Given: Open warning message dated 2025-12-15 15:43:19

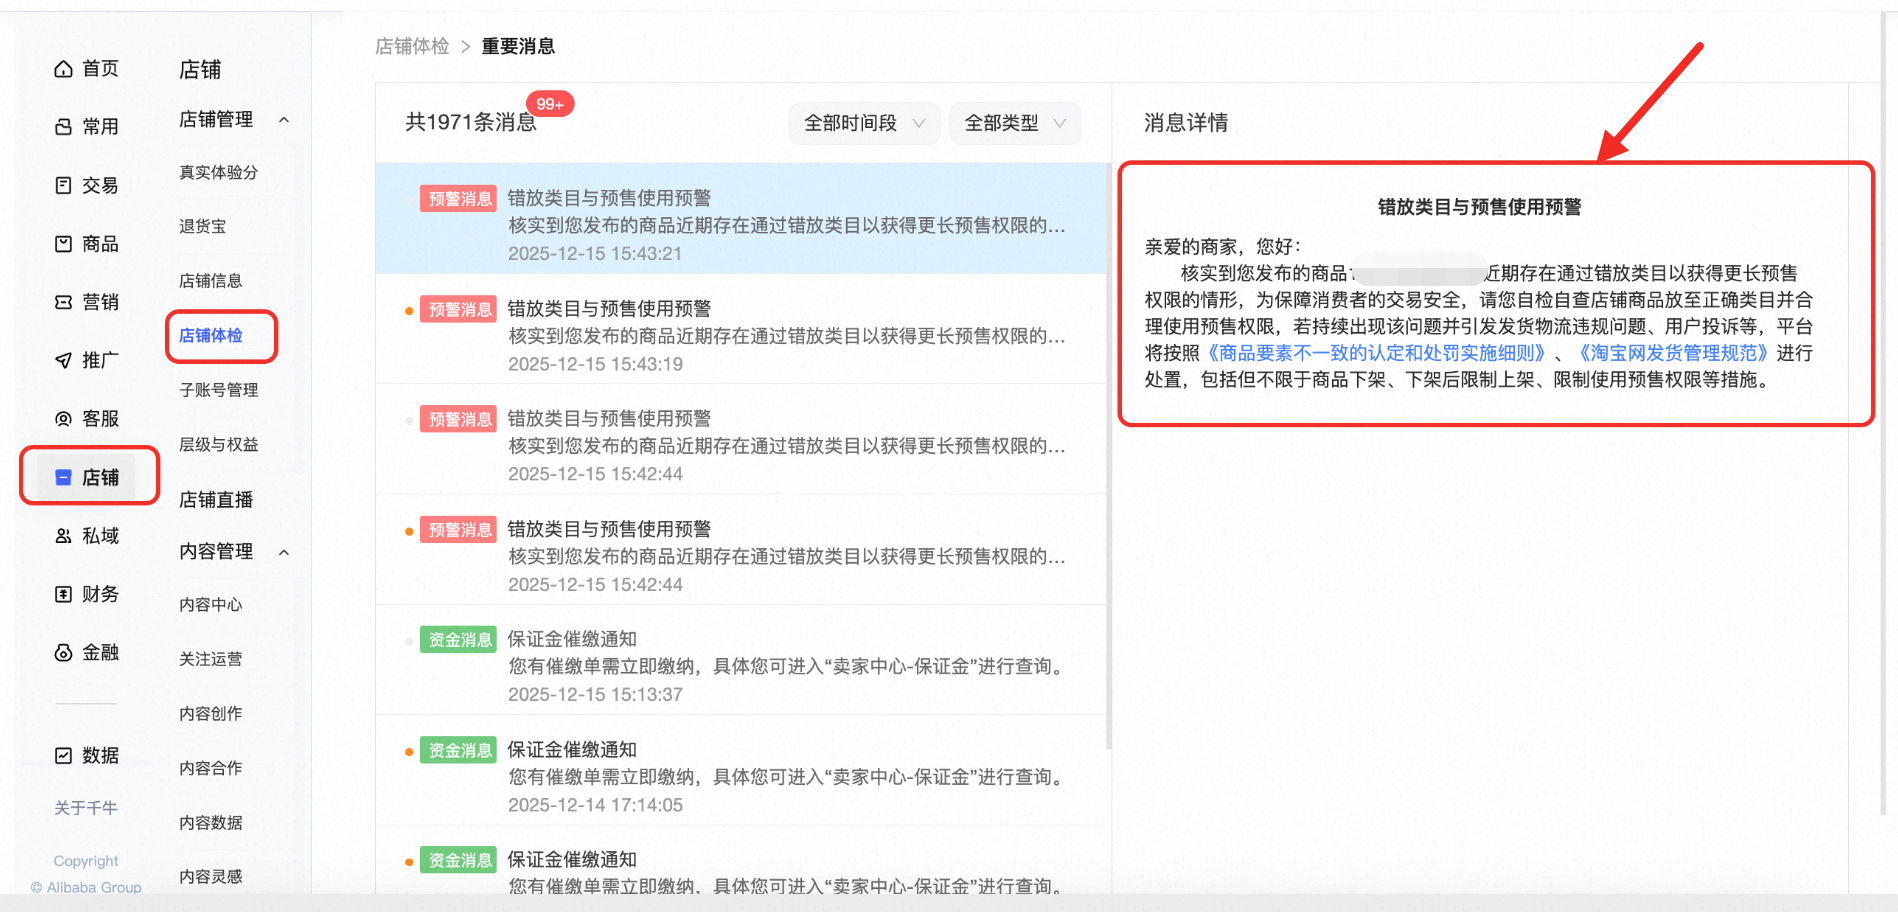Looking at the screenshot, I should (741, 329).
